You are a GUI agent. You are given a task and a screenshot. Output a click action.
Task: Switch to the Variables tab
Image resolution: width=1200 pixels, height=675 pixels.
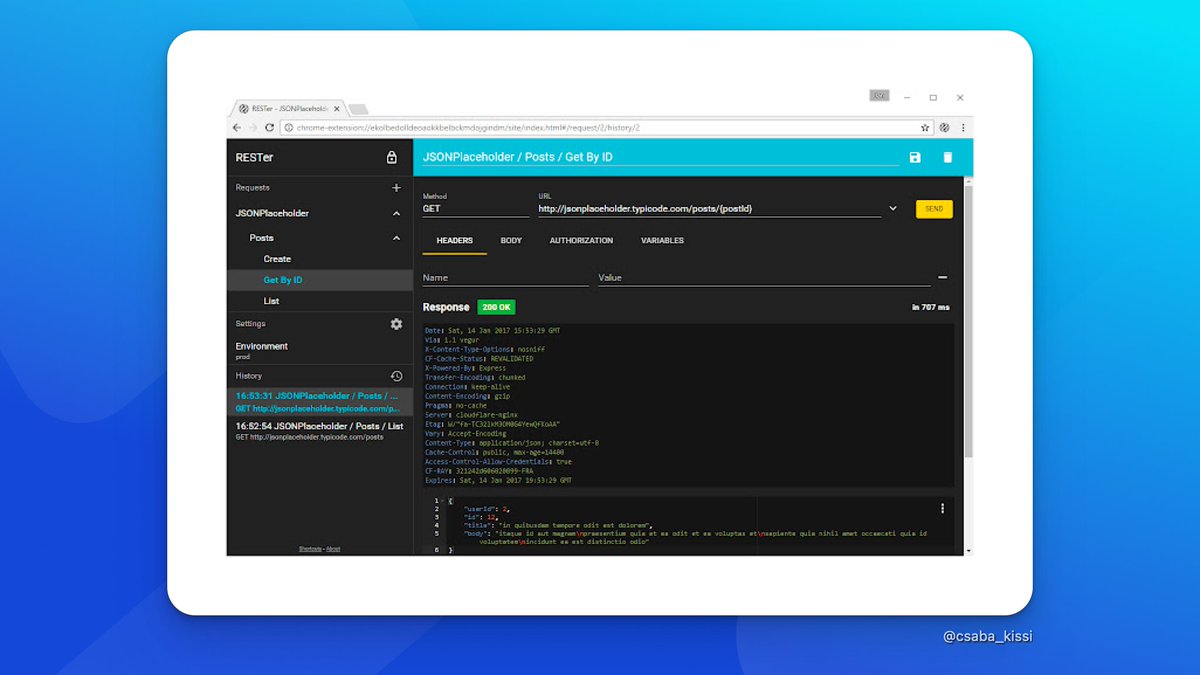tap(662, 241)
